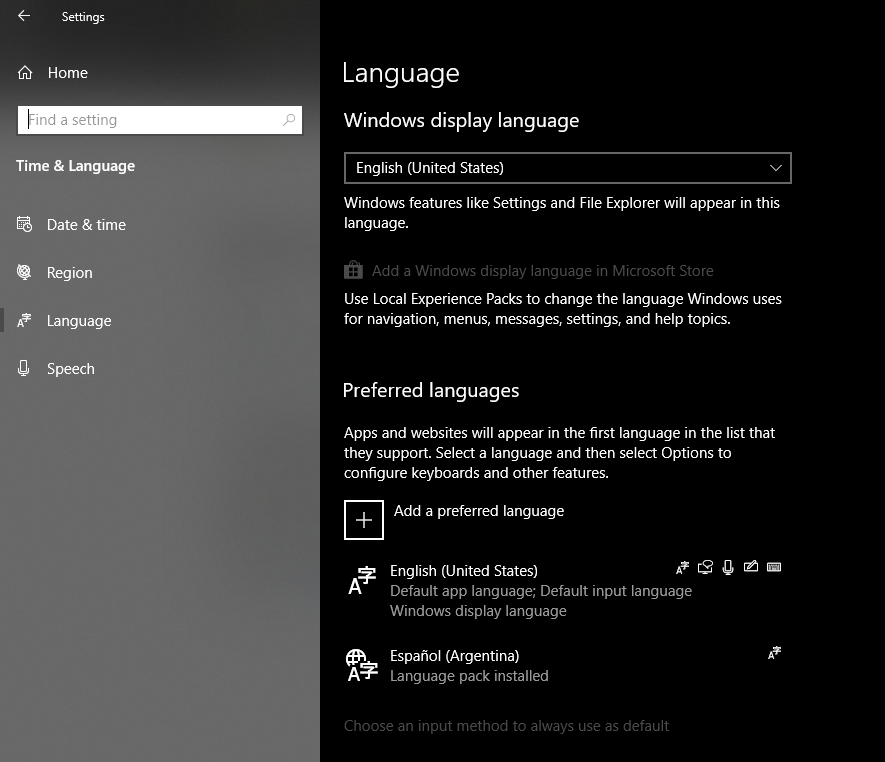Click English keyboard feature icon
The height and width of the screenshot is (762, 885).
click(774, 567)
